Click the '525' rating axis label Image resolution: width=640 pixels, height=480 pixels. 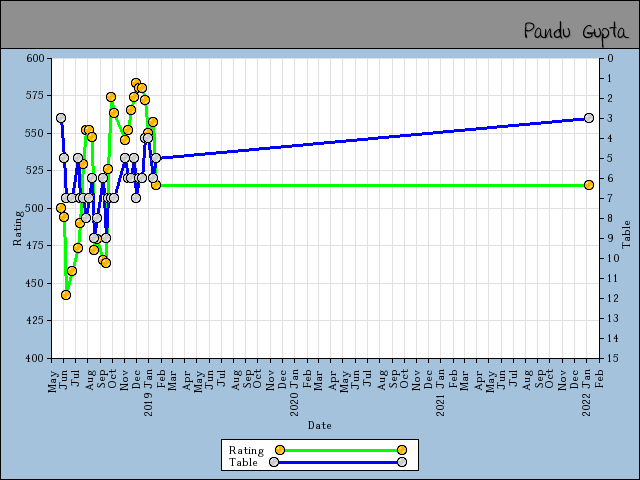tap(35, 171)
